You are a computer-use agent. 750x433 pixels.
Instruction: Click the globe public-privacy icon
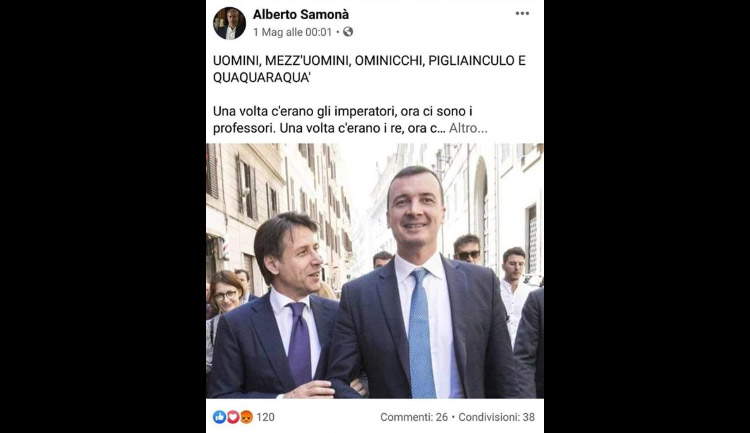point(348,32)
